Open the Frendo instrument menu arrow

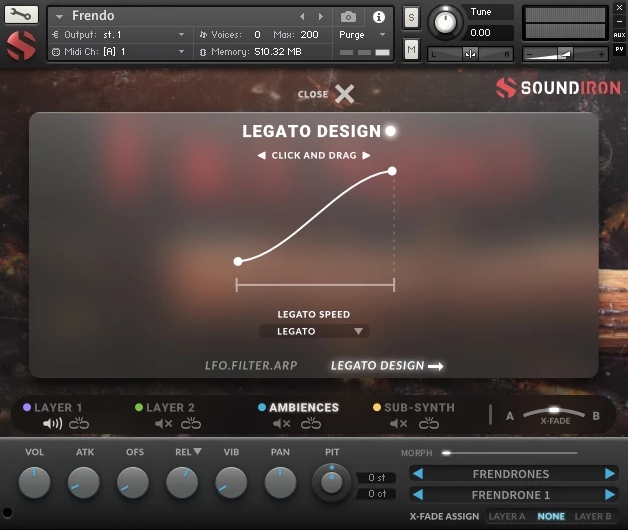point(60,17)
